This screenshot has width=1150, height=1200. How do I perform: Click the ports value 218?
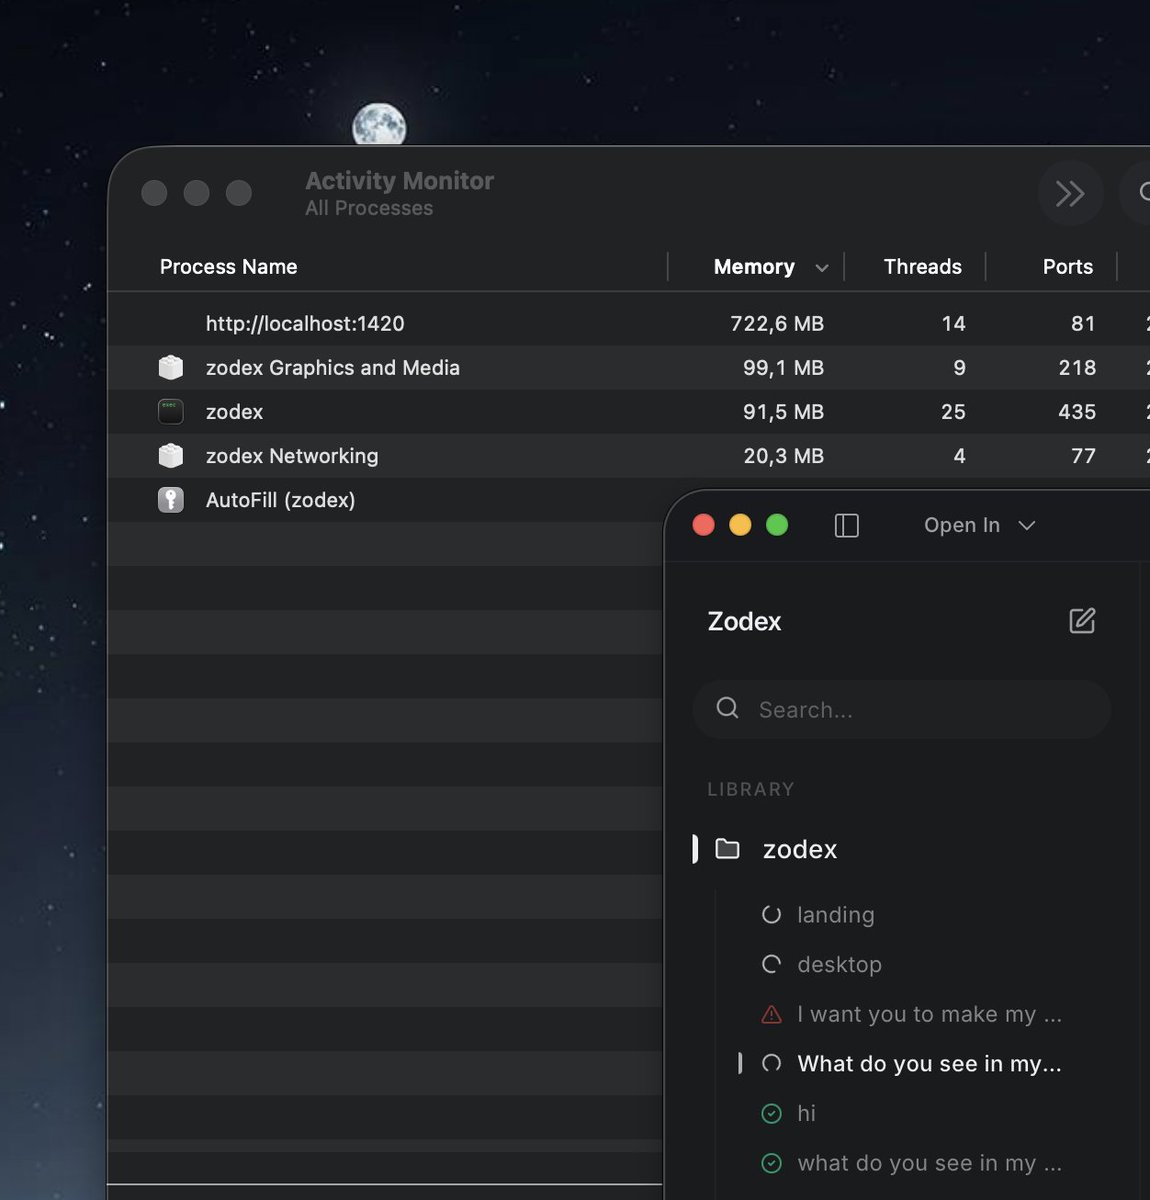coord(1077,368)
